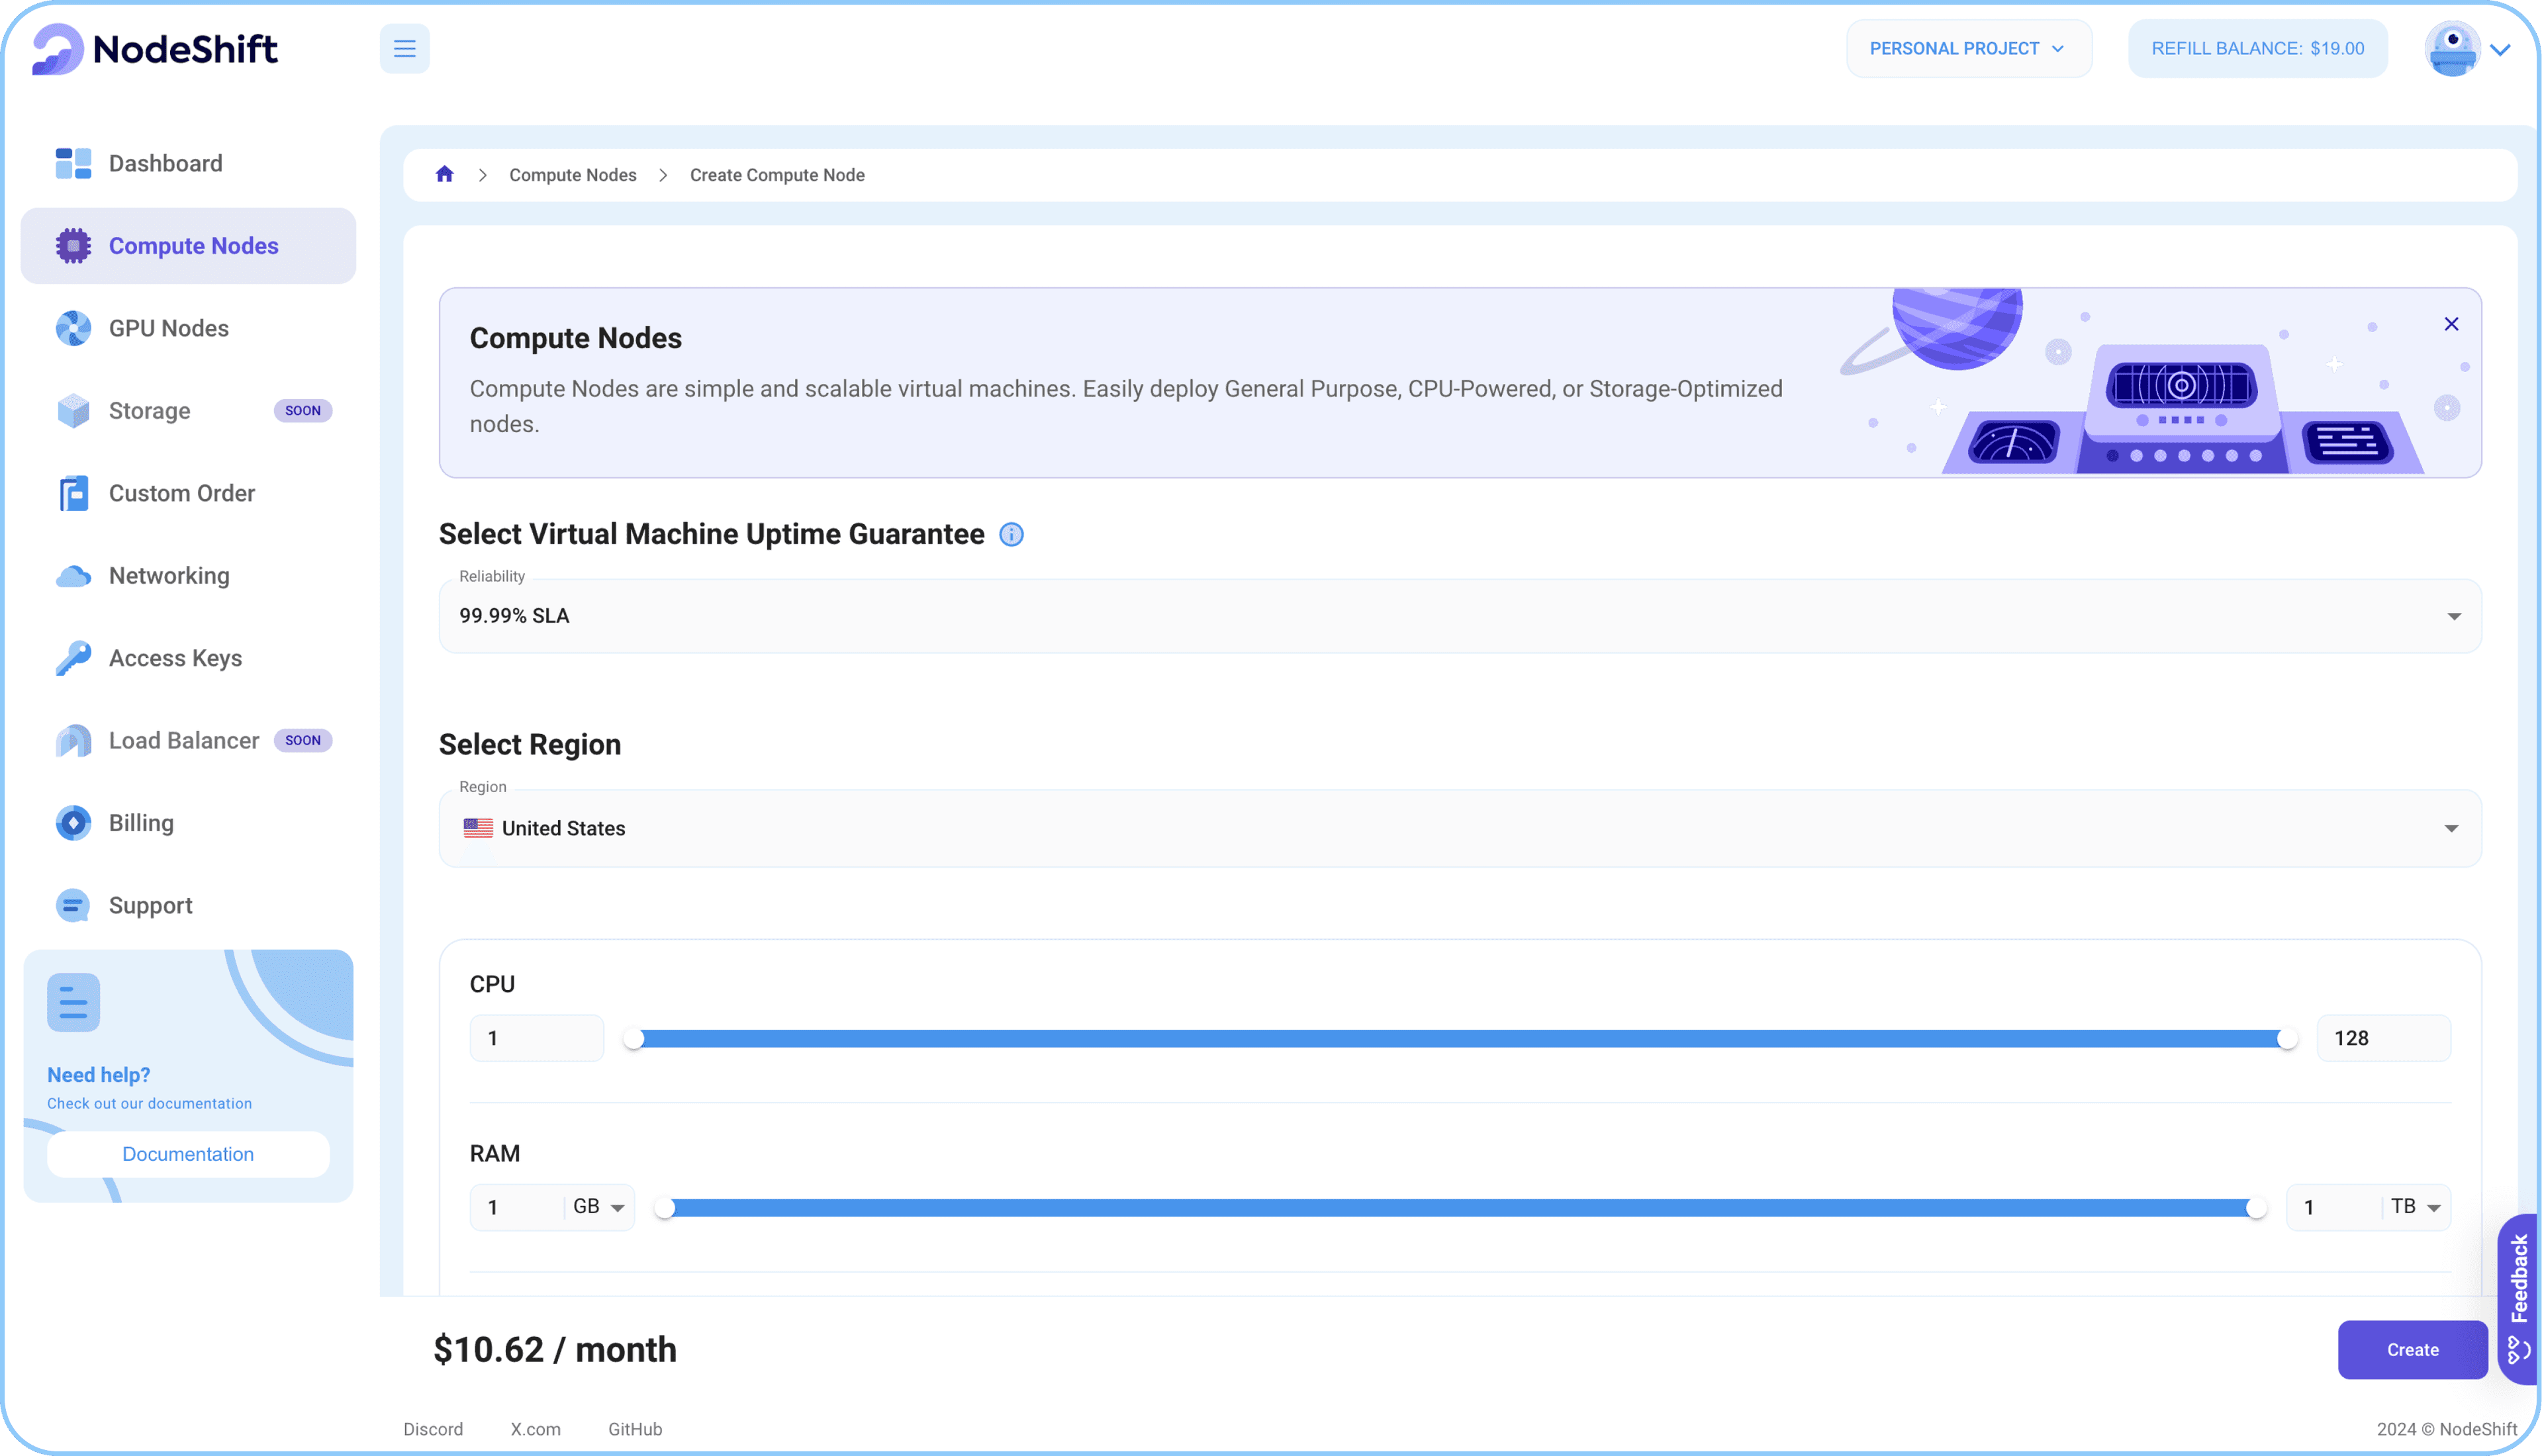Image resolution: width=2542 pixels, height=1456 pixels.
Task: Open the Dashboard menu item
Action: [188, 163]
